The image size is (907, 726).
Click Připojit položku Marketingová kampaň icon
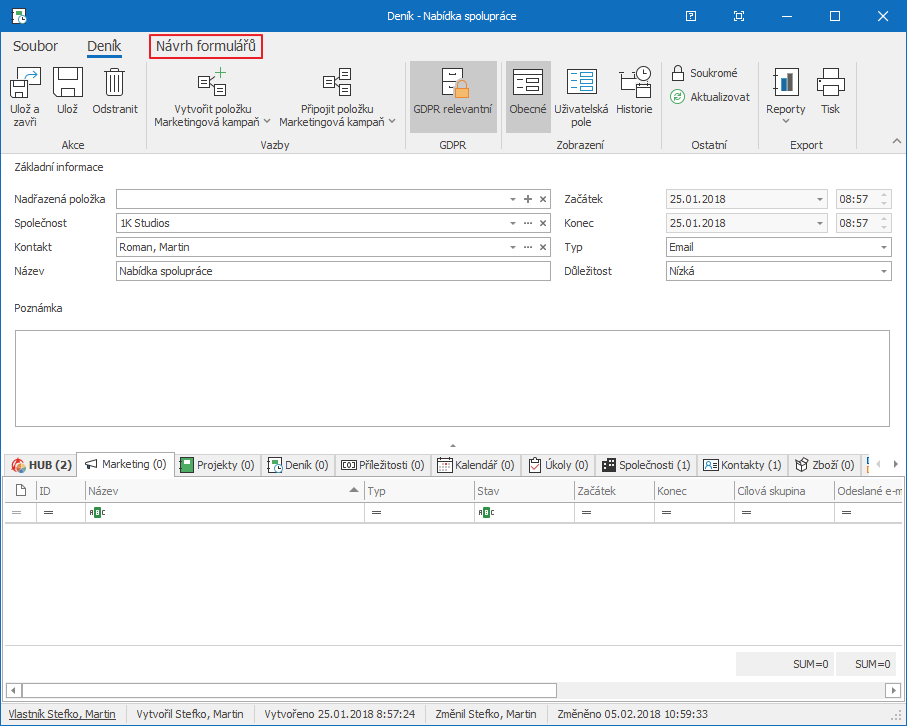click(x=337, y=82)
